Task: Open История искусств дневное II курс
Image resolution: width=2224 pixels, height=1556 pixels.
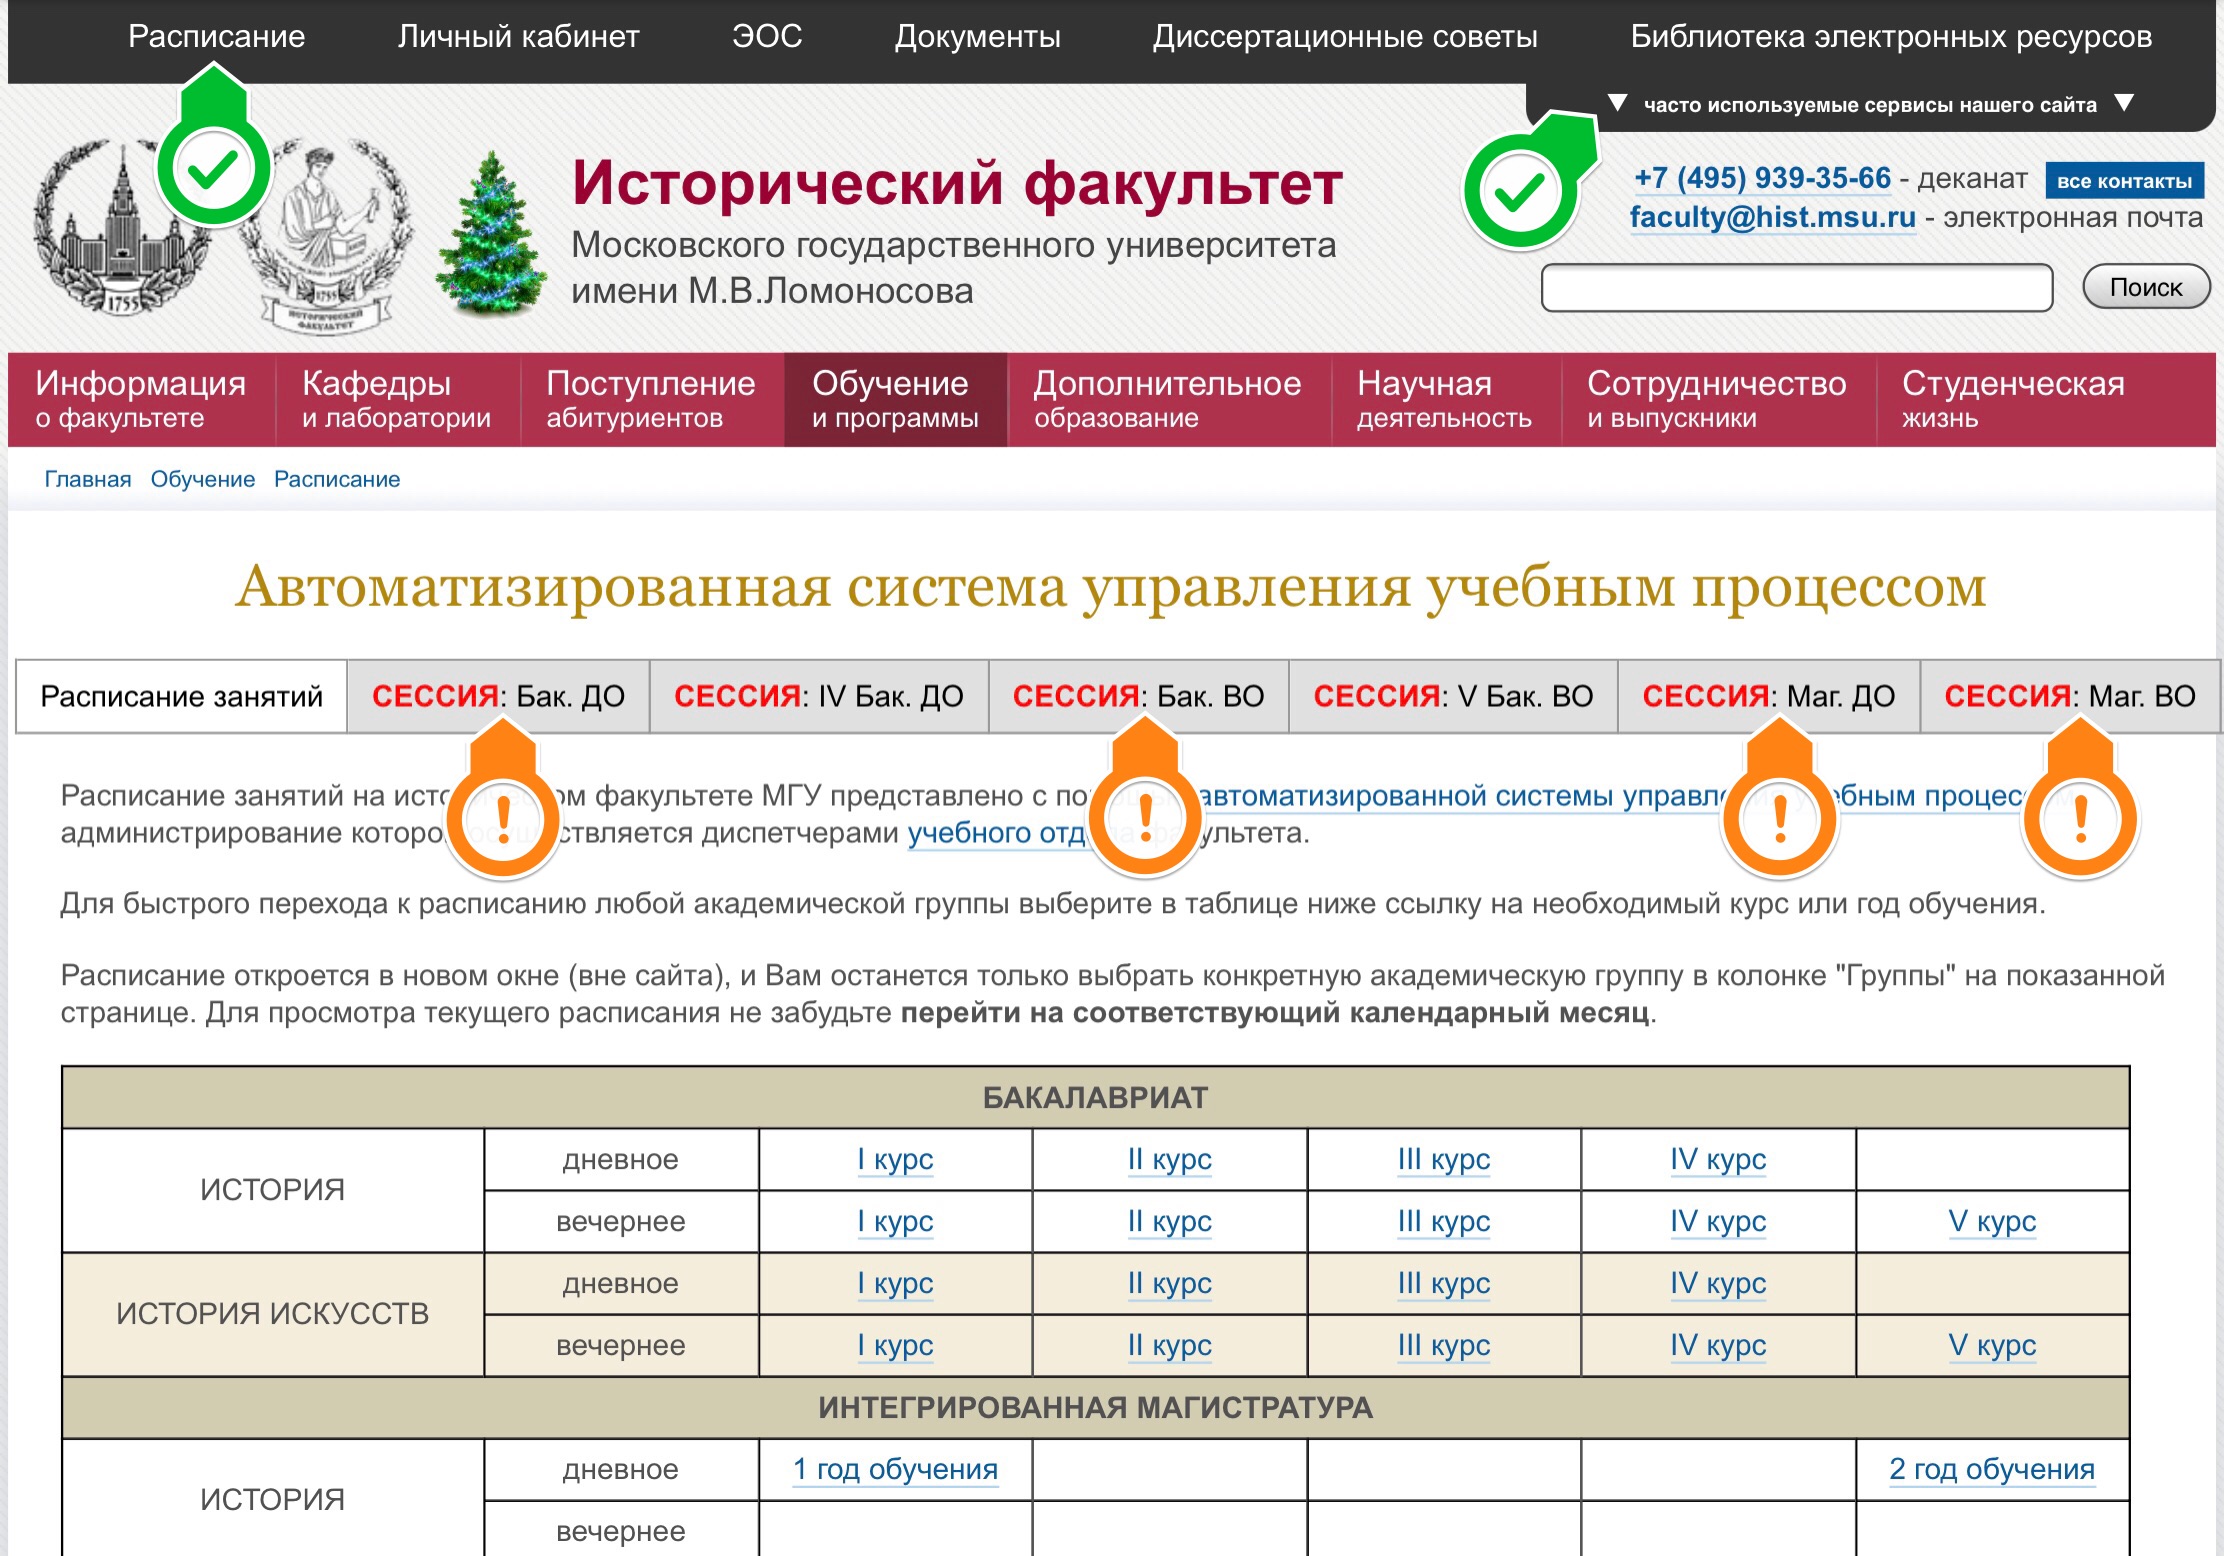Action: coord(1169,1284)
